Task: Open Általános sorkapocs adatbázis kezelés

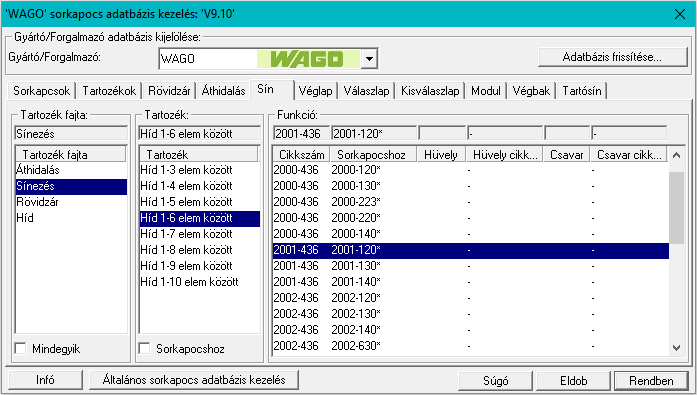Action: pos(194,380)
